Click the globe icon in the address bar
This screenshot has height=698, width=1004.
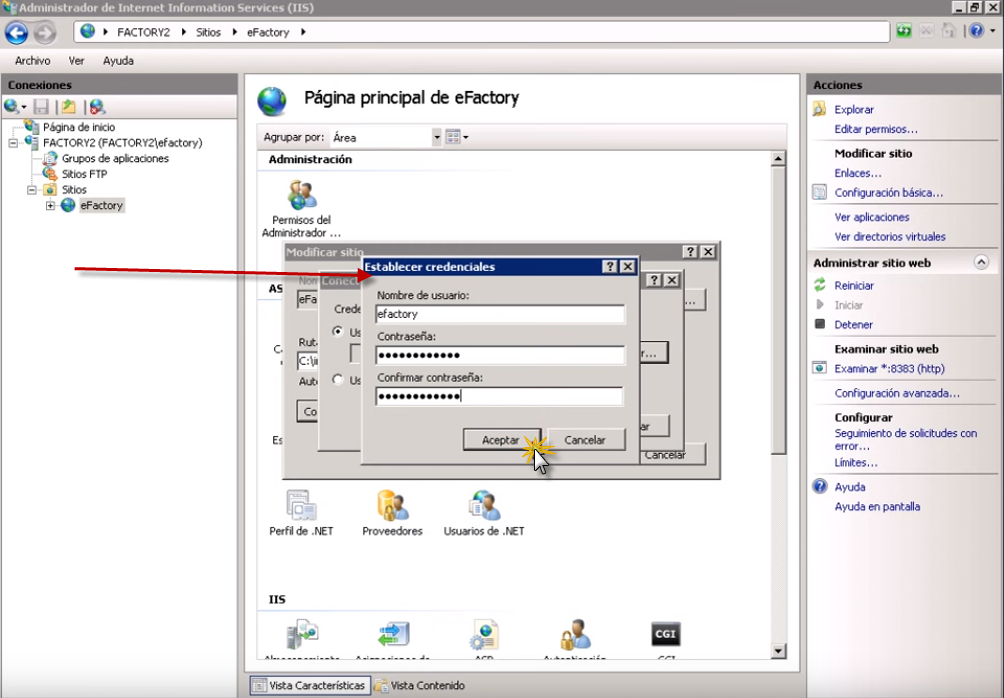[88, 31]
